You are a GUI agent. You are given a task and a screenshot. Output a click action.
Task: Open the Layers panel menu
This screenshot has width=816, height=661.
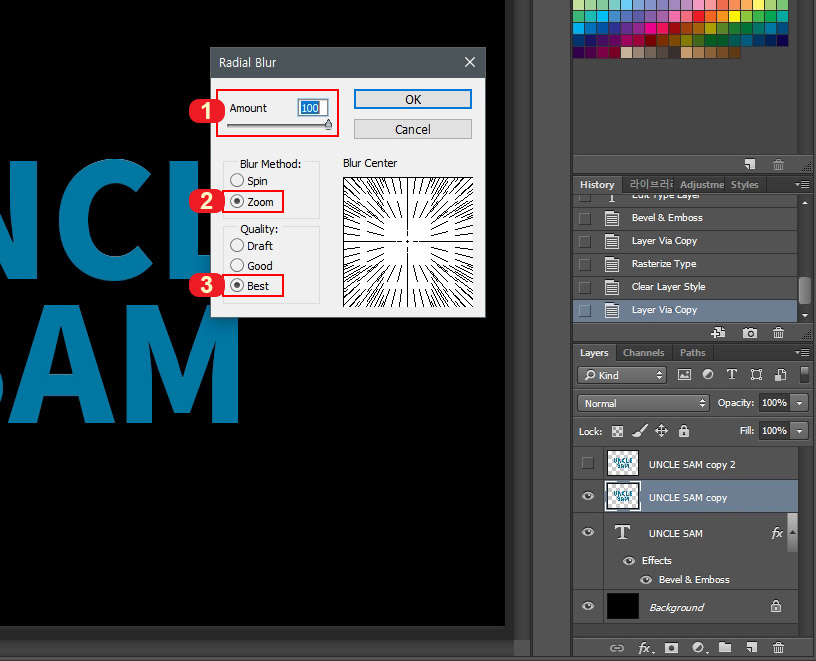click(801, 353)
